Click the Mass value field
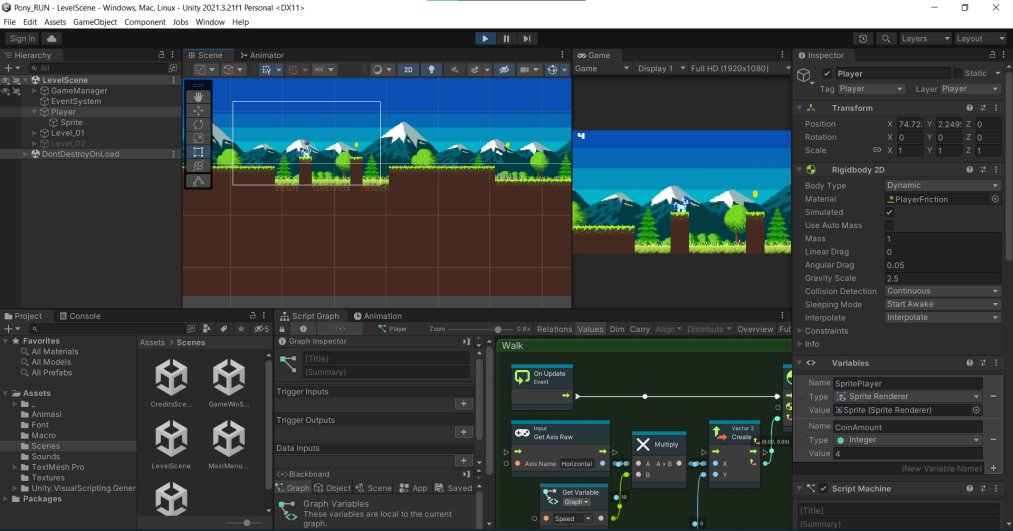Viewport: 1013px width, 531px height. point(943,238)
